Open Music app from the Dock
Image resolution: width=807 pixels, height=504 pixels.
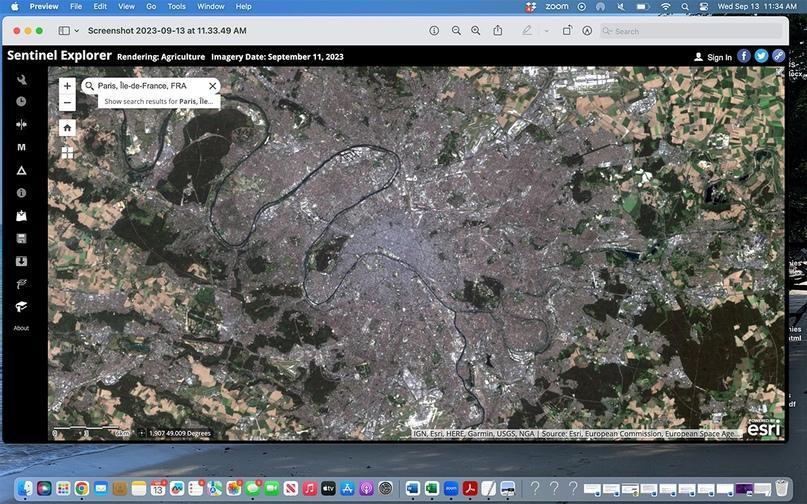pyautogui.click(x=309, y=488)
